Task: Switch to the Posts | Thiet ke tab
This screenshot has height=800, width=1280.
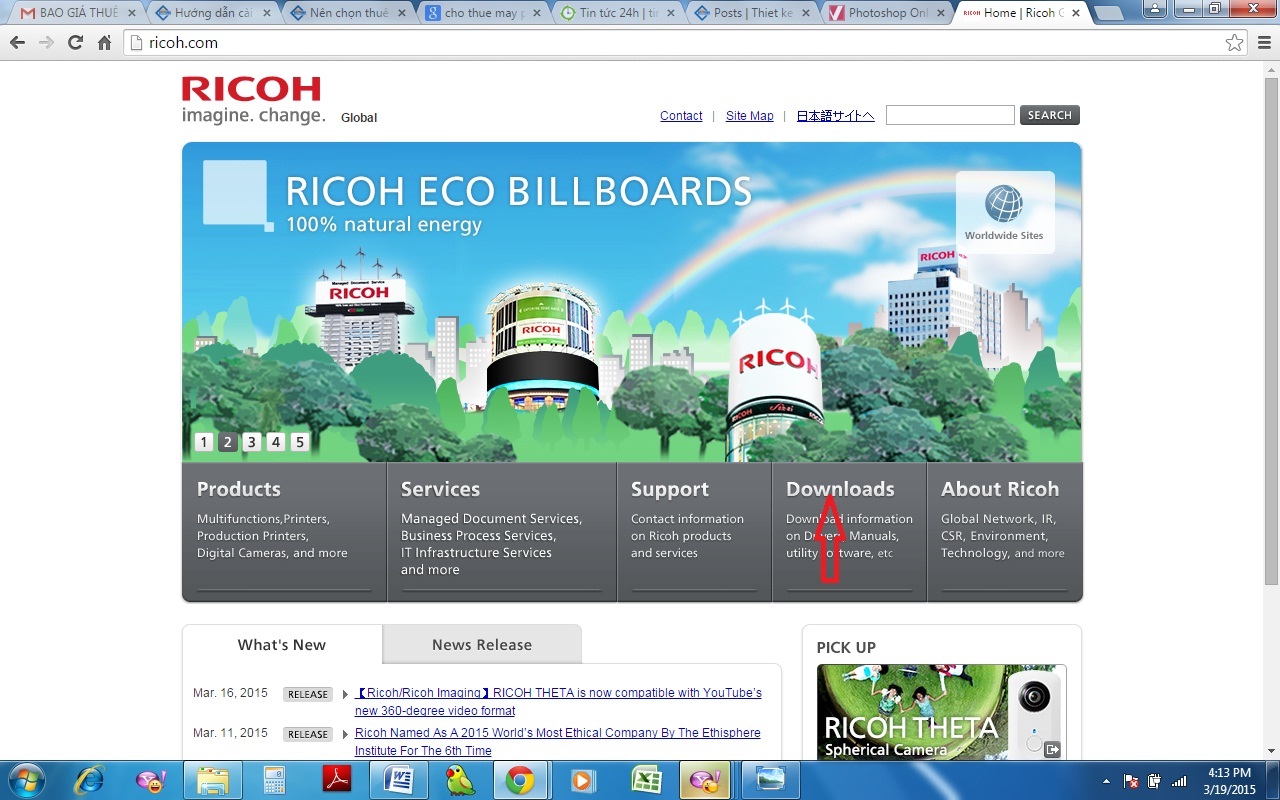Action: click(x=753, y=13)
